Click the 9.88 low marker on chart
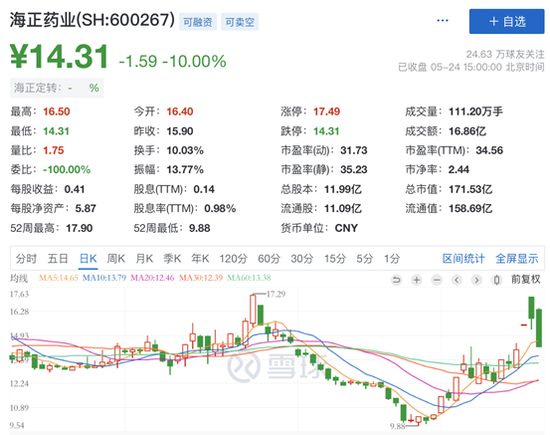This screenshot has width=550, height=435. (x=398, y=426)
